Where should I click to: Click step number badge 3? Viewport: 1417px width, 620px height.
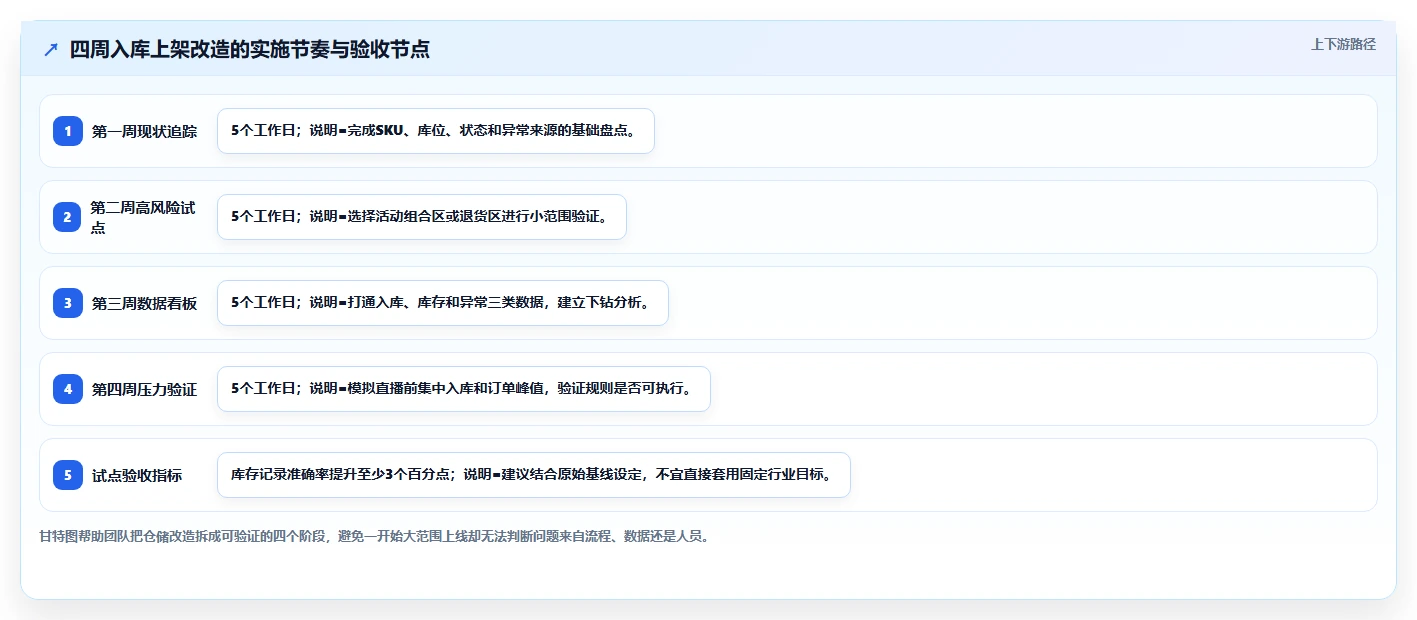(x=68, y=303)
